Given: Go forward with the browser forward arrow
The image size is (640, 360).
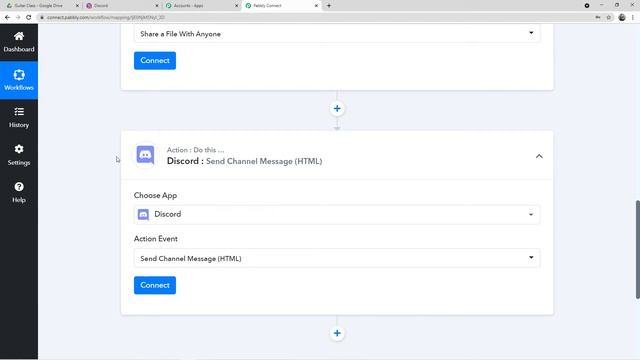Looking at the screenshot, I should pyautogui.click(x=18, y=18).
